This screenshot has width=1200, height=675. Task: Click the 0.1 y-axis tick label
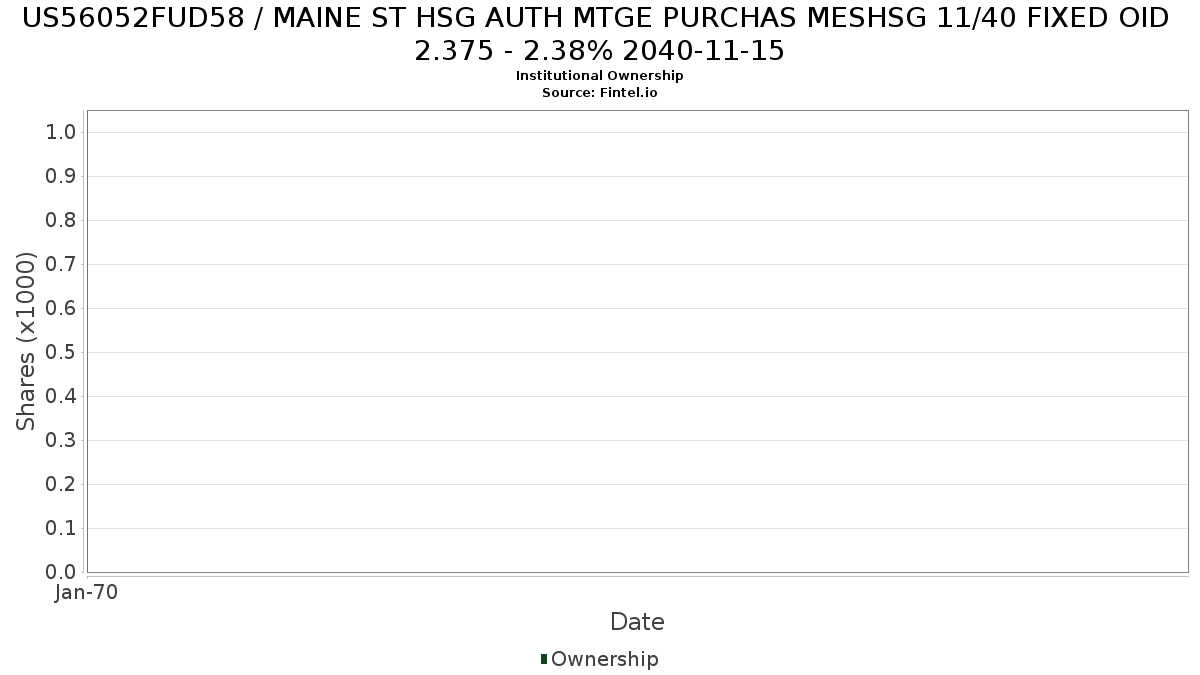pyautogui.click(x=61, y=529)
